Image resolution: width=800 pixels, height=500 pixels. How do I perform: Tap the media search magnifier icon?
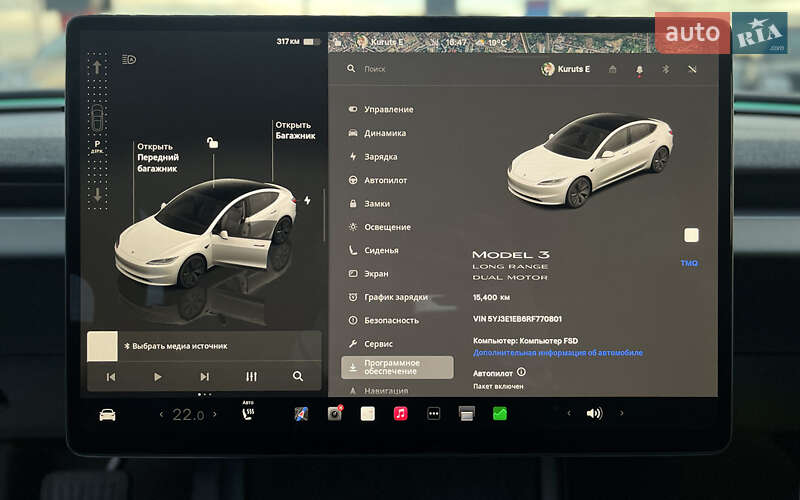coord(298,377)
